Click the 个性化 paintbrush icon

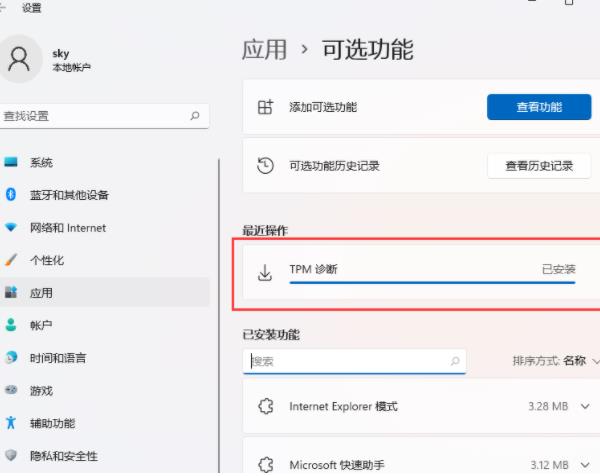[x=11, y=260]
